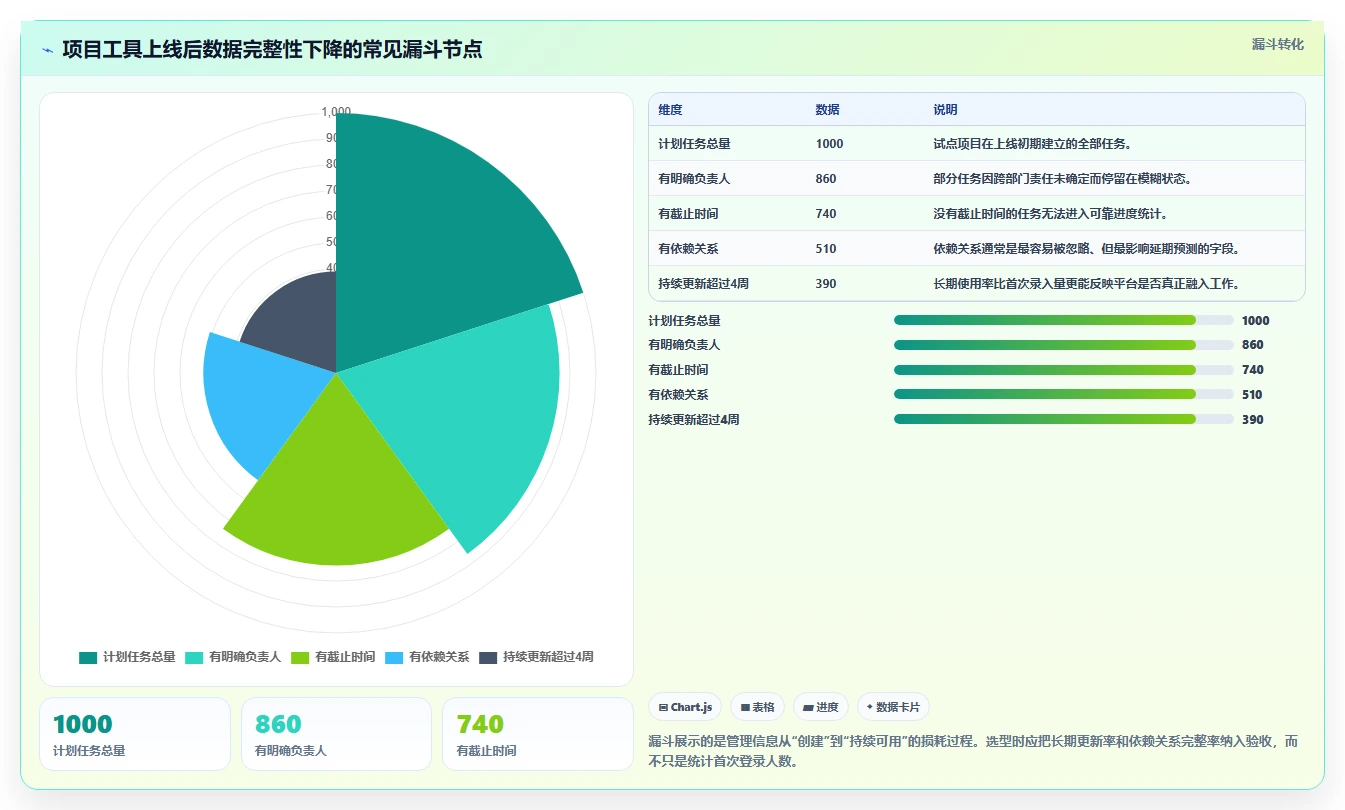The image size is (1345, 810).
Task: Click the page title 项目工具上线后数据完整性下降
Action: point(272,49)
